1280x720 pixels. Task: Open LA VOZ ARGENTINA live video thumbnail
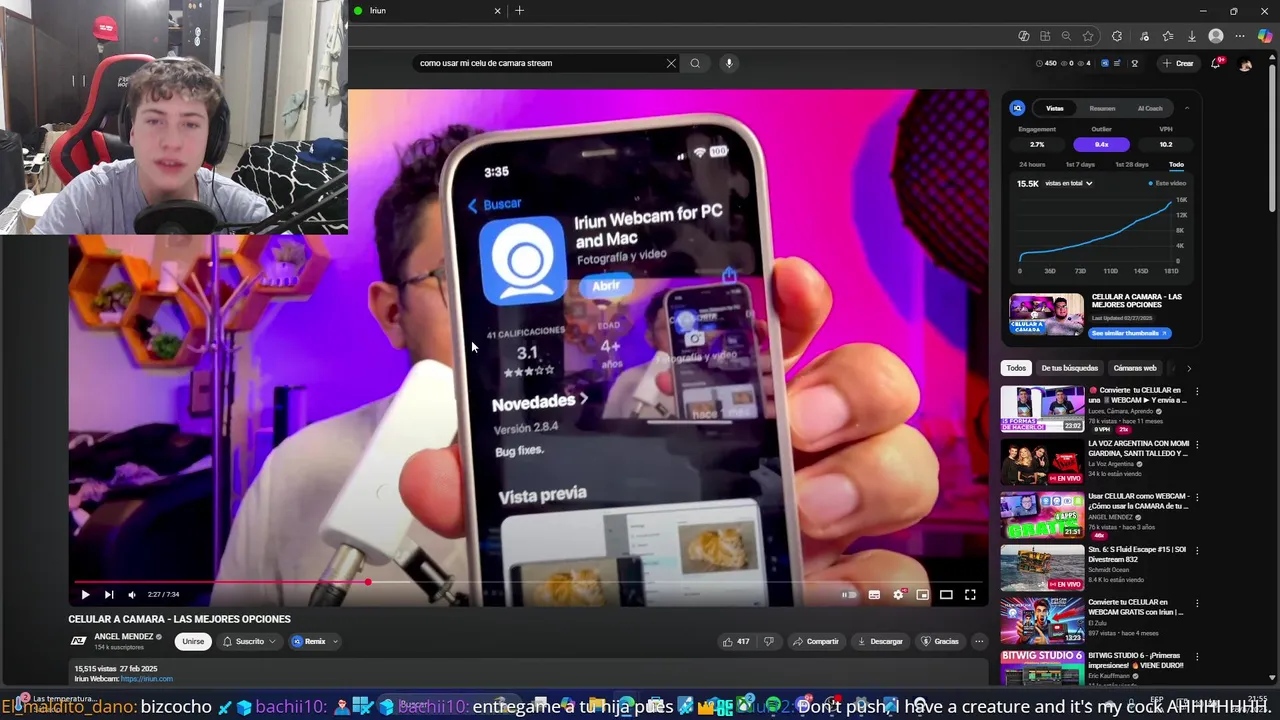click(x=1042, y=462)
